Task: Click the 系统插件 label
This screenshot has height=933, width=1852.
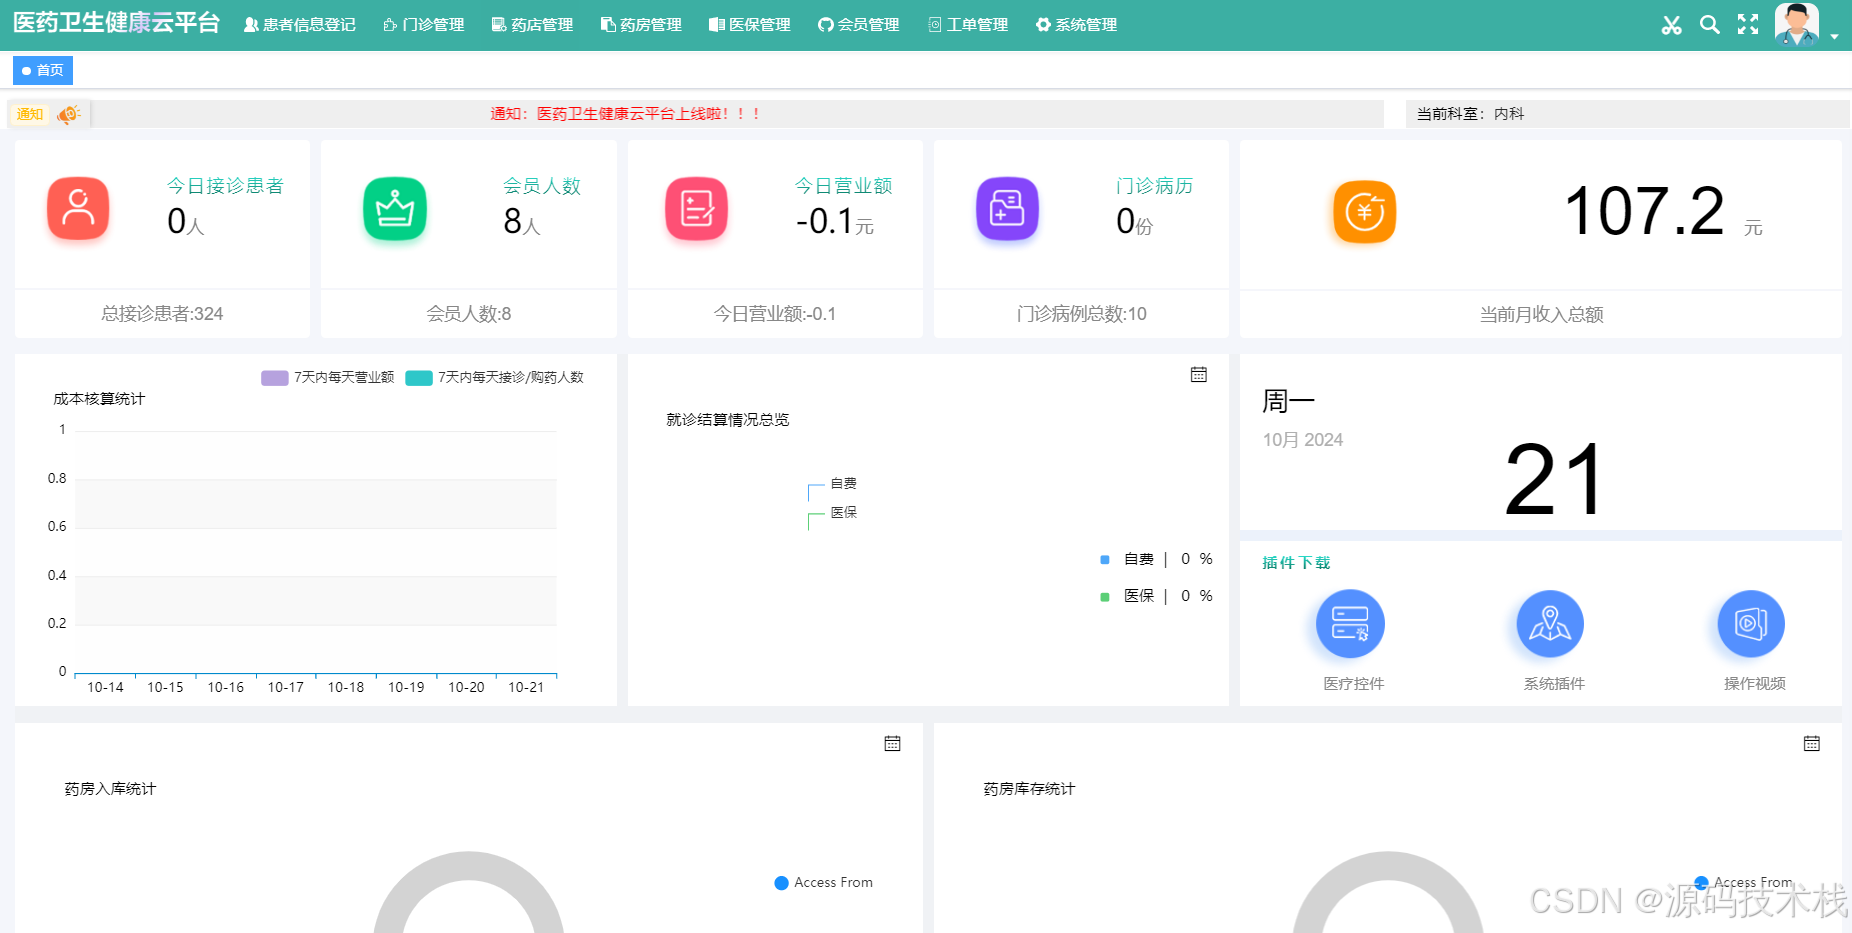Action: click(x=1554, y=684)
